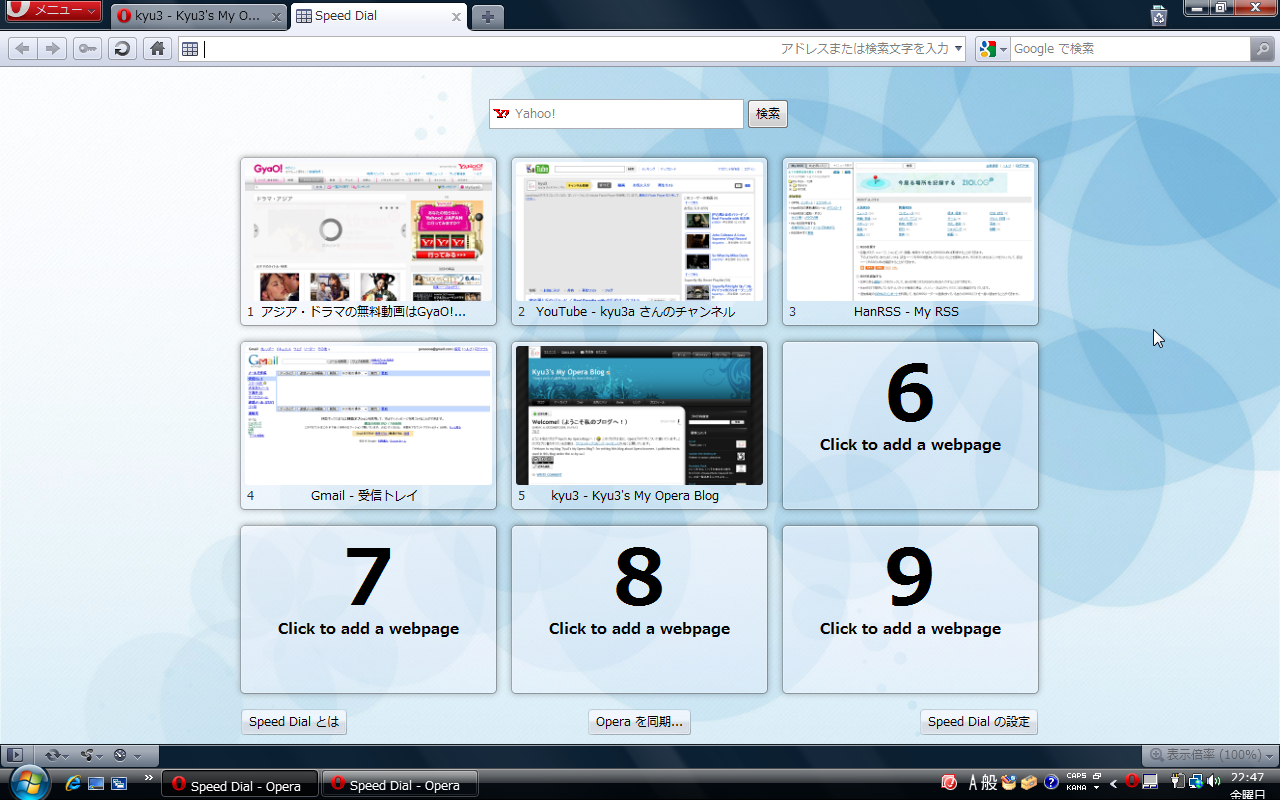Open the network tray icon
This screenshot has width=1280, height=800.
click(x=1196, y=781)
